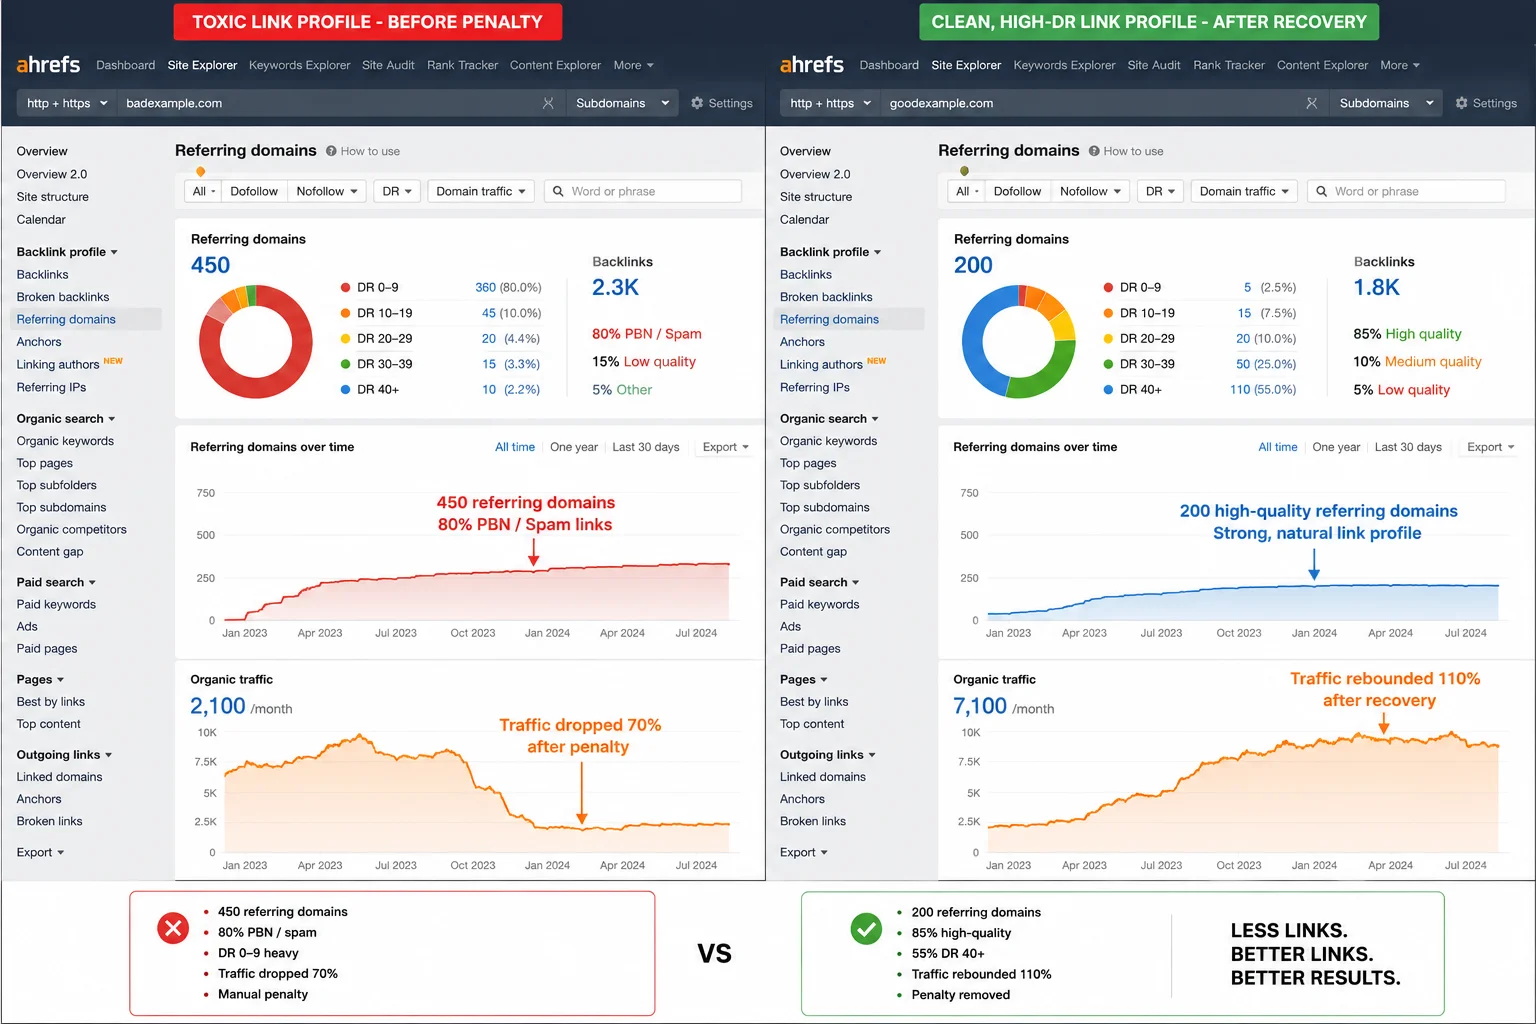Collapse Organic search section in right sidebar
The width and height of the screenshot is (1536, 1024).
tap(829, 419)
